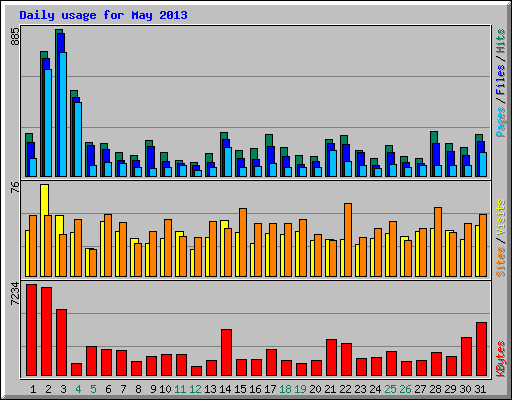This screenshot has height=400, width=512.
Task: Click day label 2 on the x-axis
Action: [48, 389]
